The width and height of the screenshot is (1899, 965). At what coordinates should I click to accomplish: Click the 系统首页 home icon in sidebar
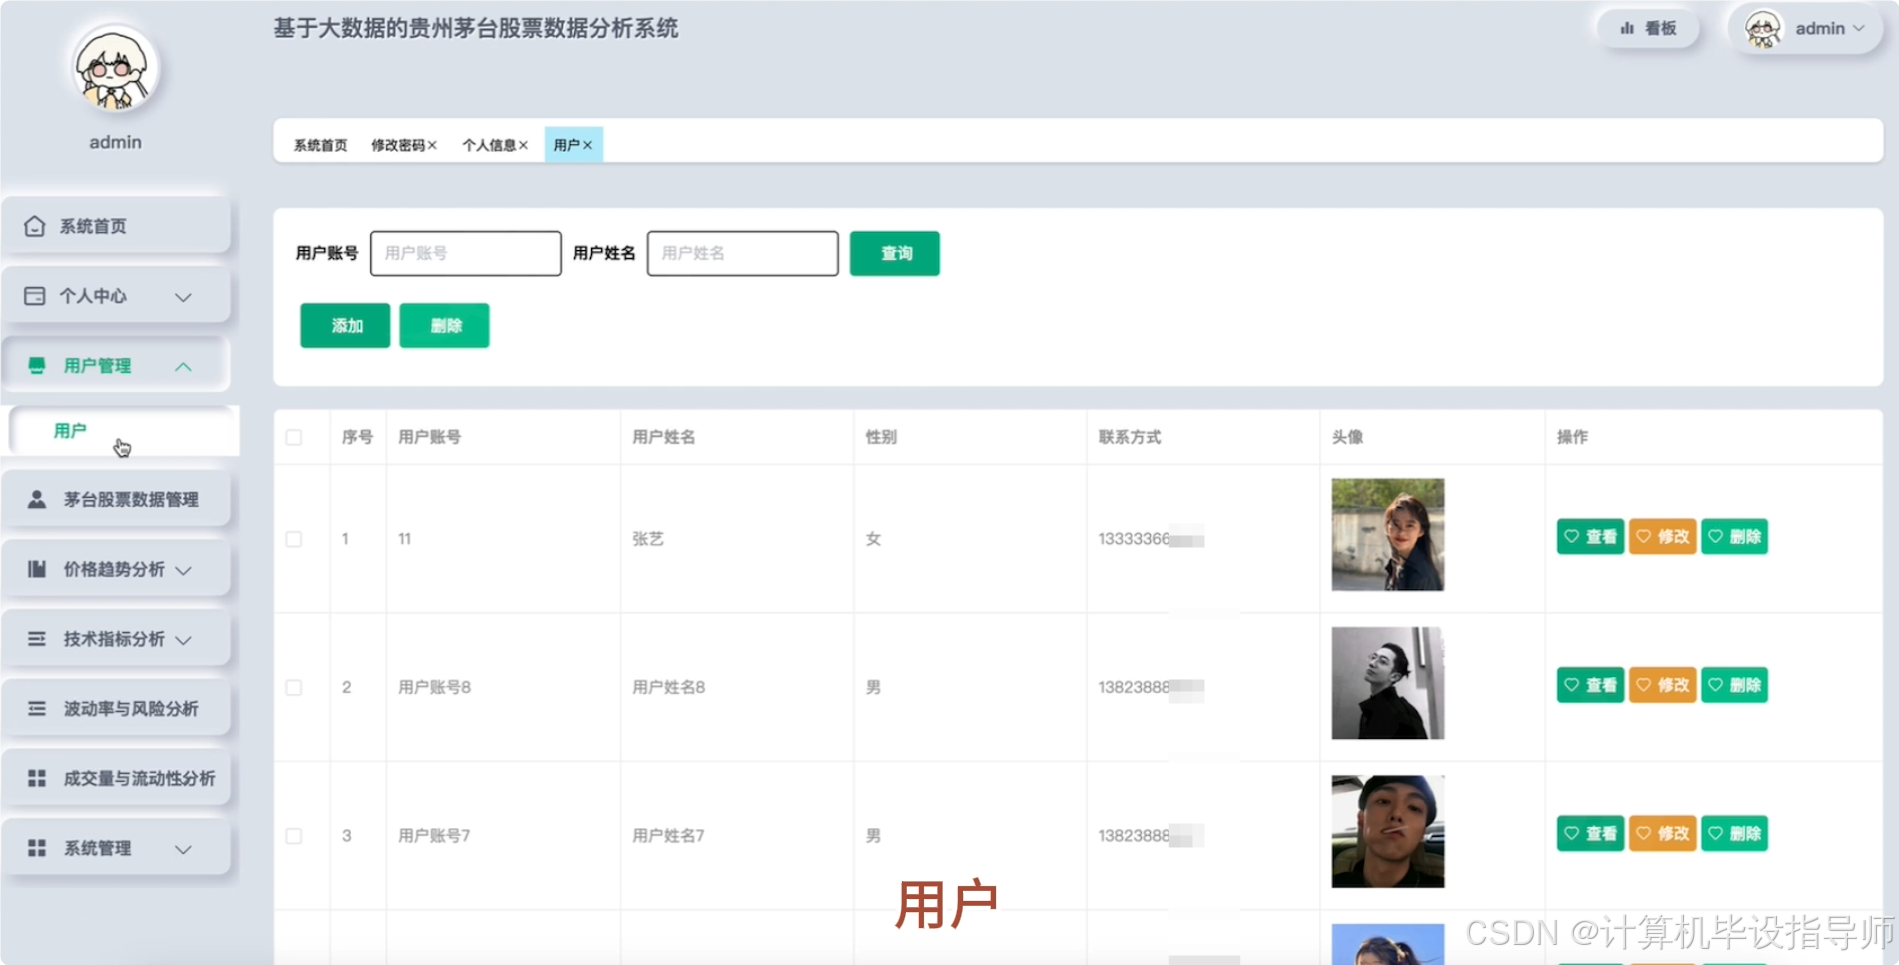(x=33, y=226)
